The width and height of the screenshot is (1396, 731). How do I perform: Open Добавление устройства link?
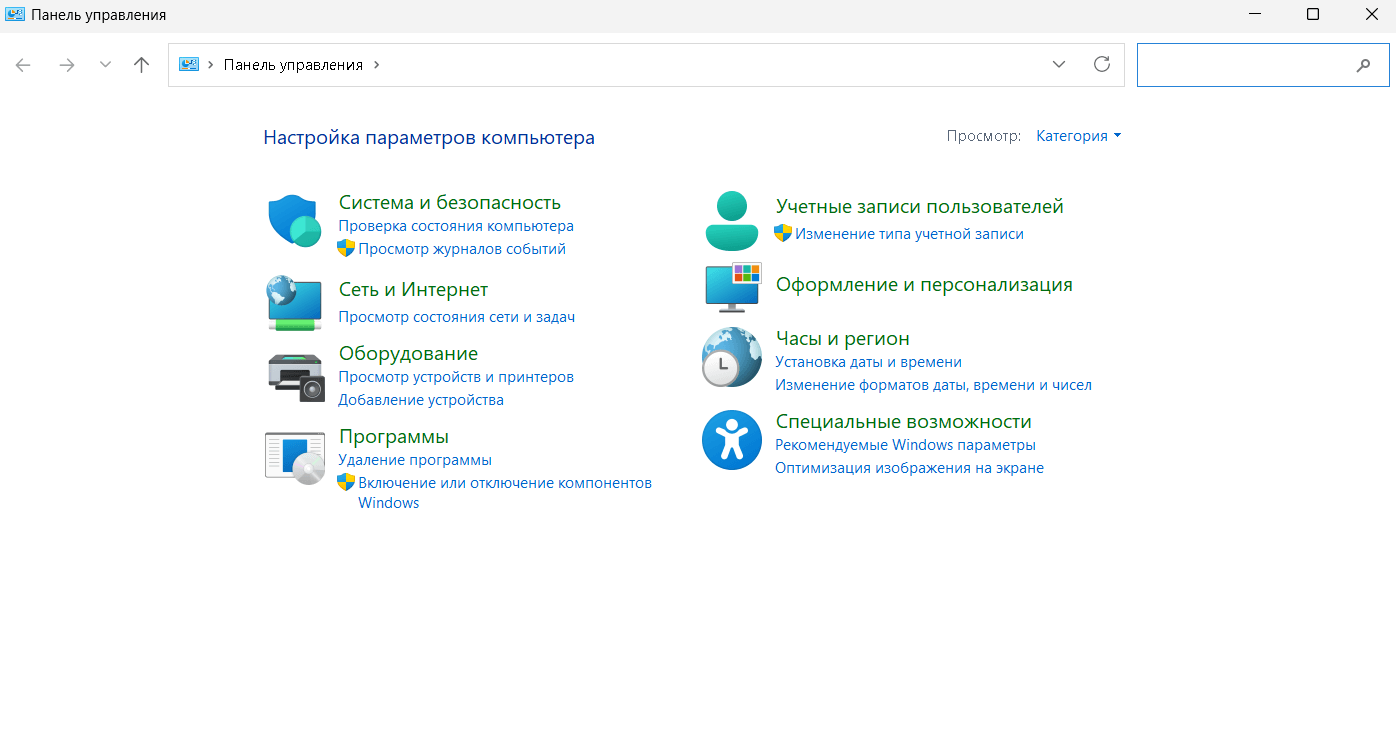coord(421,400)
